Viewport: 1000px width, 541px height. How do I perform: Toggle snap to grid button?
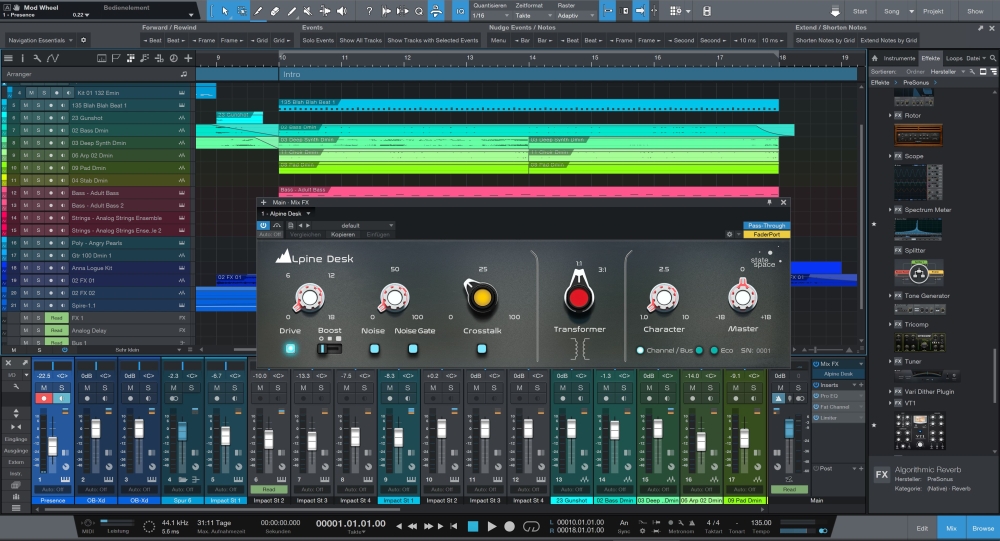click(640, 11)
